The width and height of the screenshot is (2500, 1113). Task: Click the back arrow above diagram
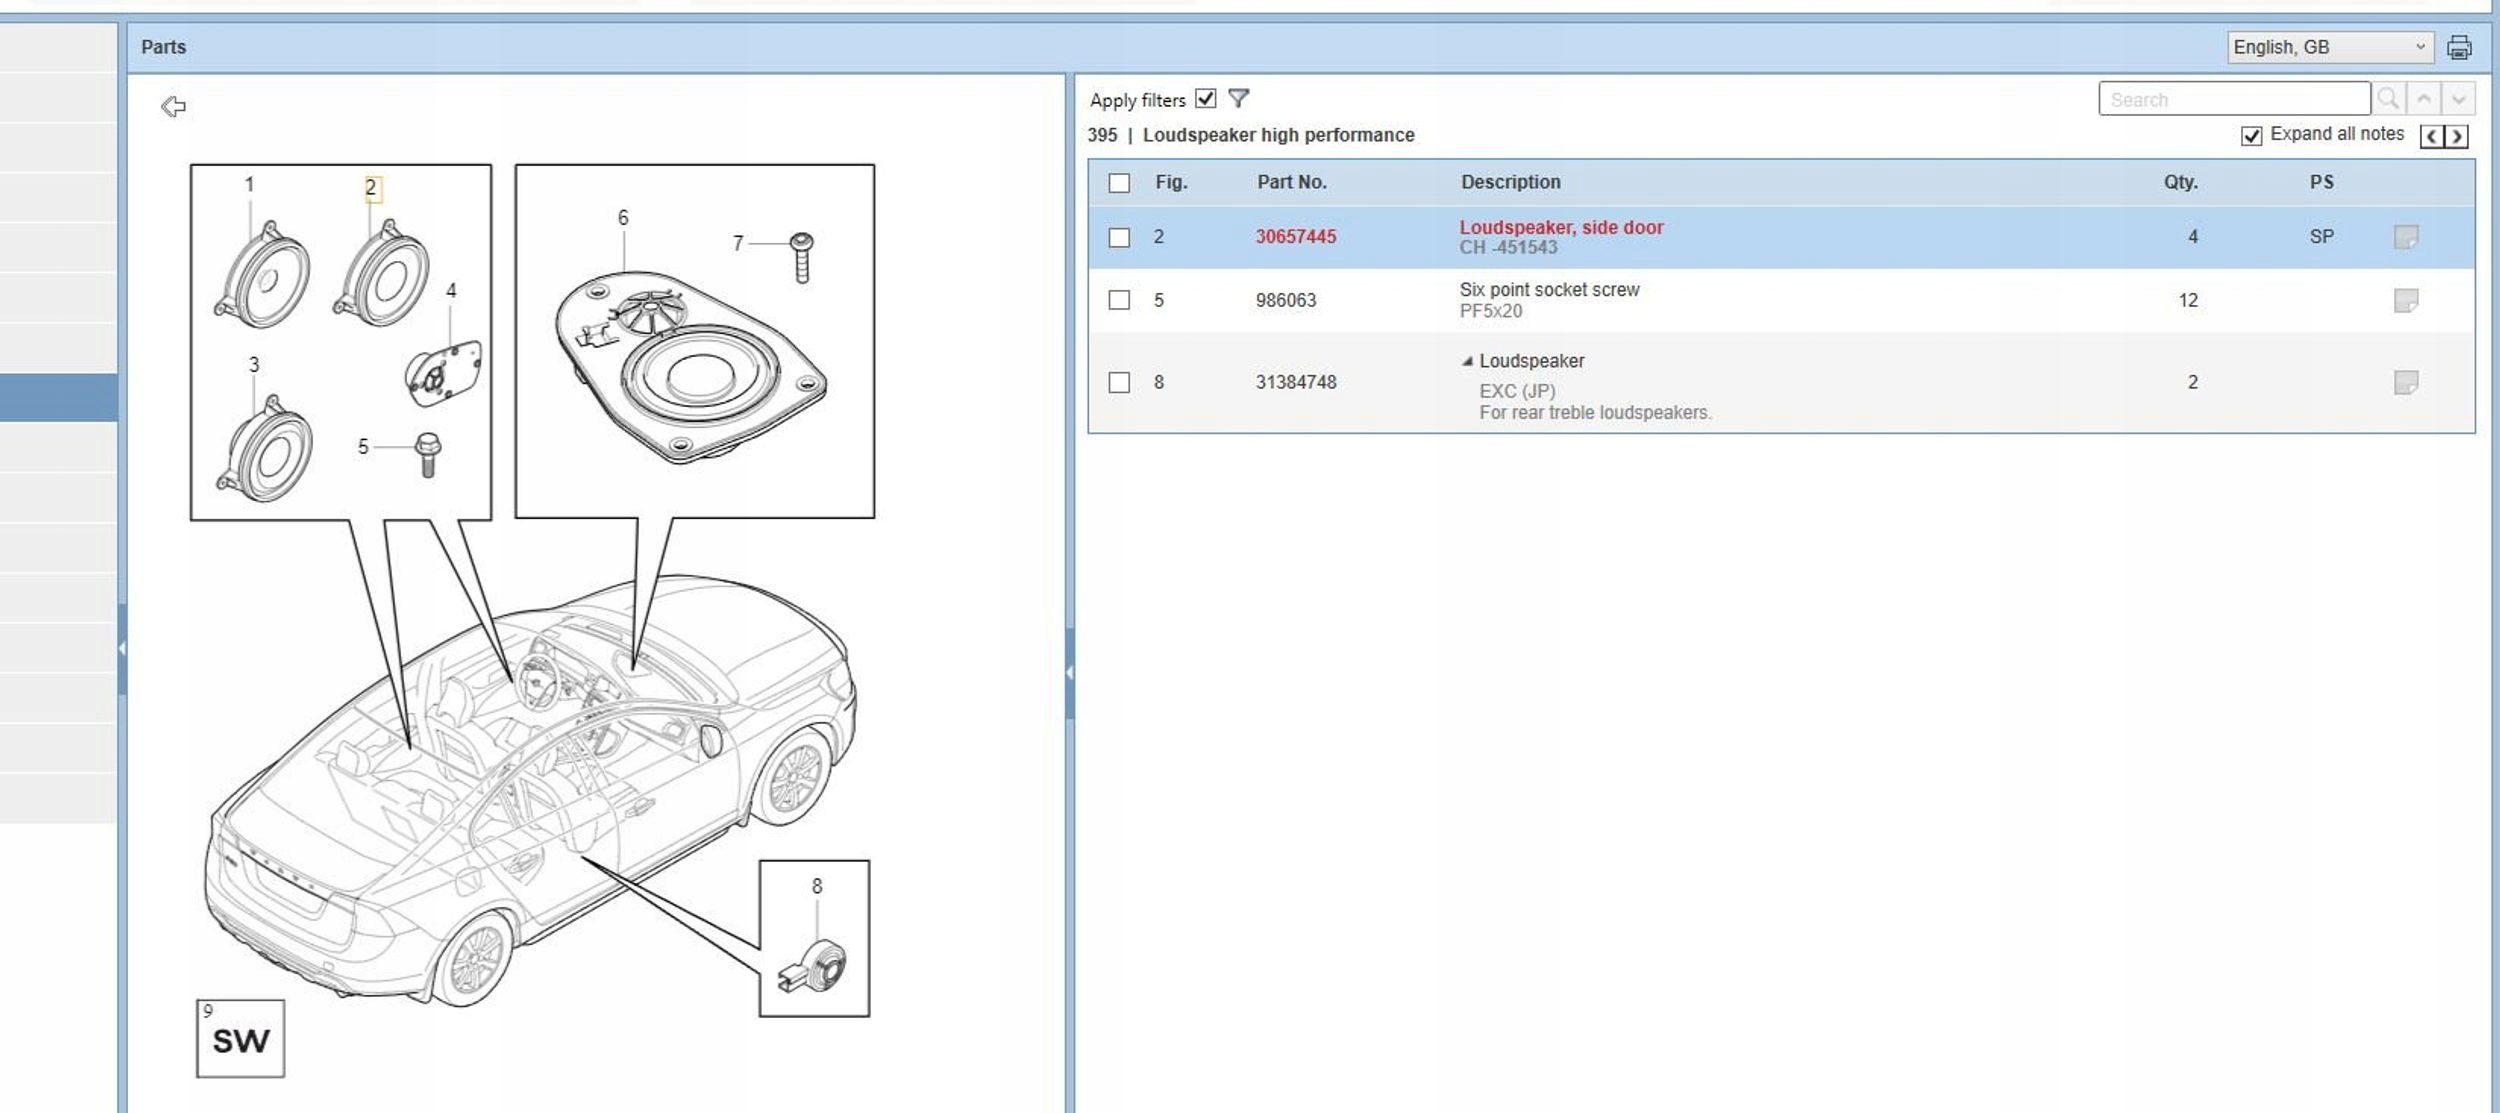tap(173, 106)
